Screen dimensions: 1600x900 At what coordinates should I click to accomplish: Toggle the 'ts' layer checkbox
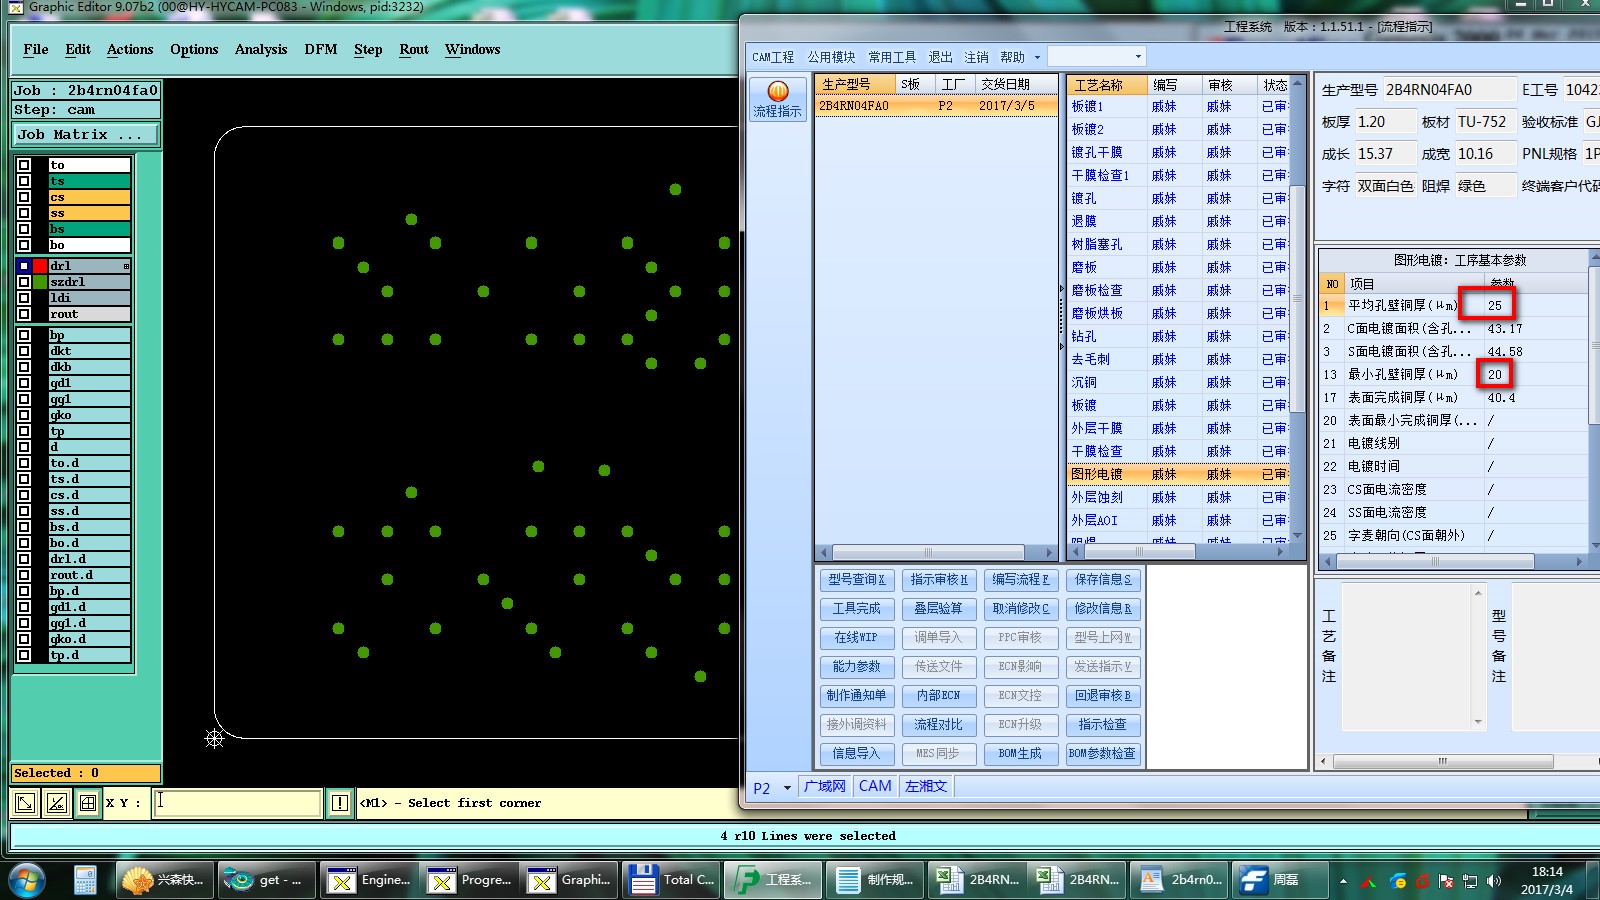[24, 181]
